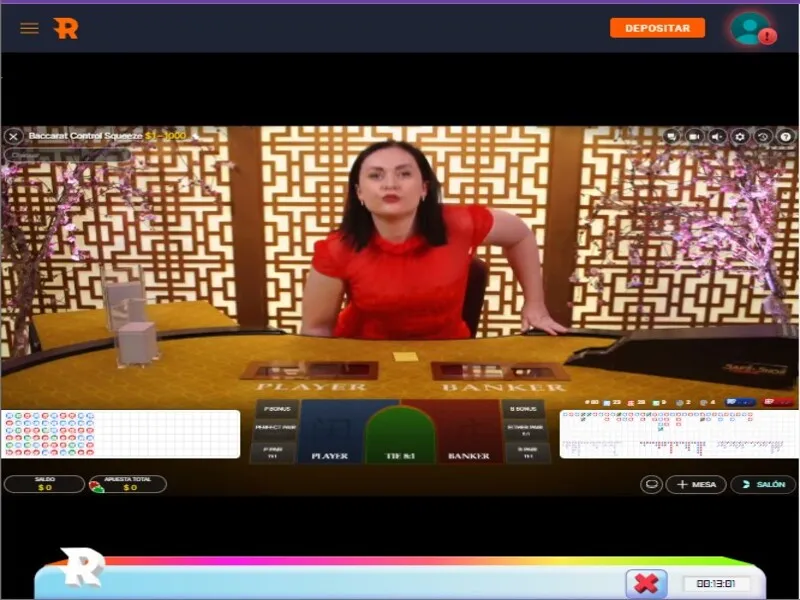The image size is (800, 600).
Task: Click the APUESTA TOTAL display
Action: click(x=128, y=484)
